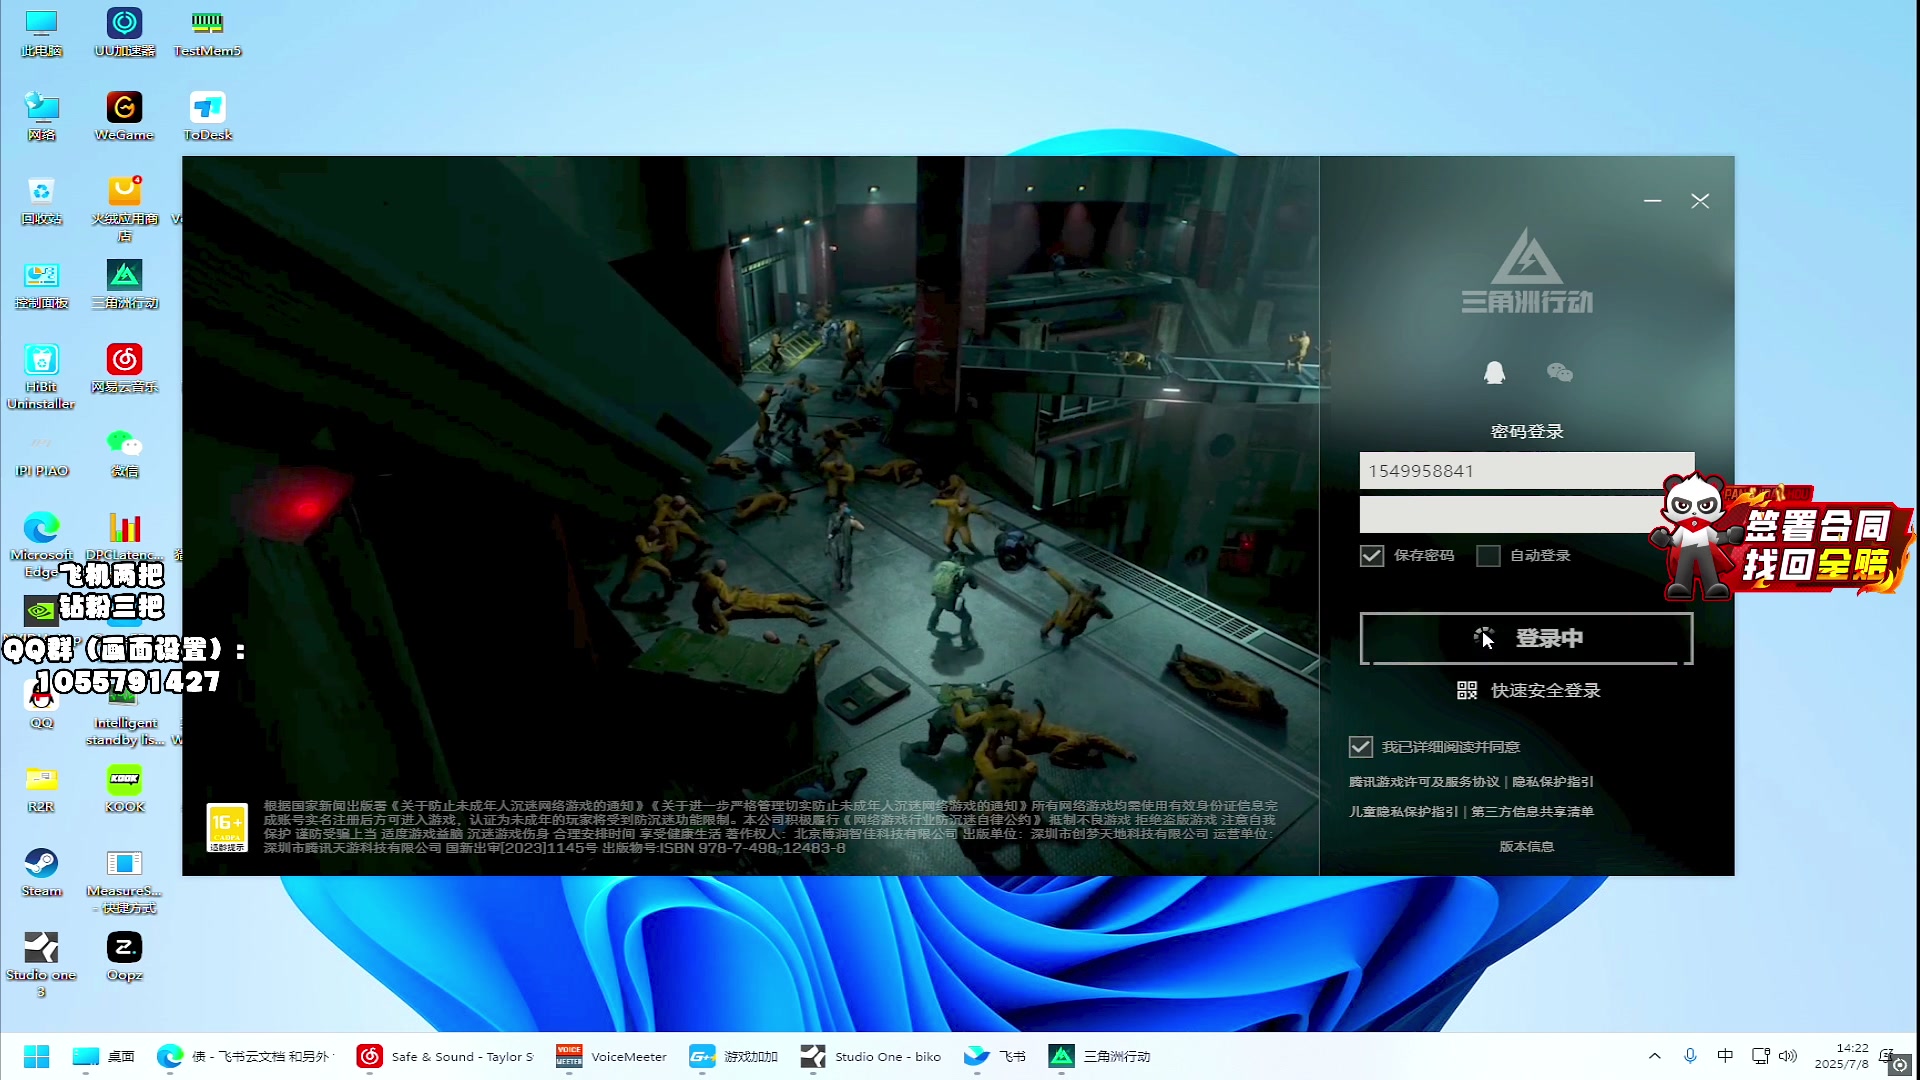Open the MeasureSleep shortcut icon
The width and height of the screenshot is (1920, 1080).
124,880
